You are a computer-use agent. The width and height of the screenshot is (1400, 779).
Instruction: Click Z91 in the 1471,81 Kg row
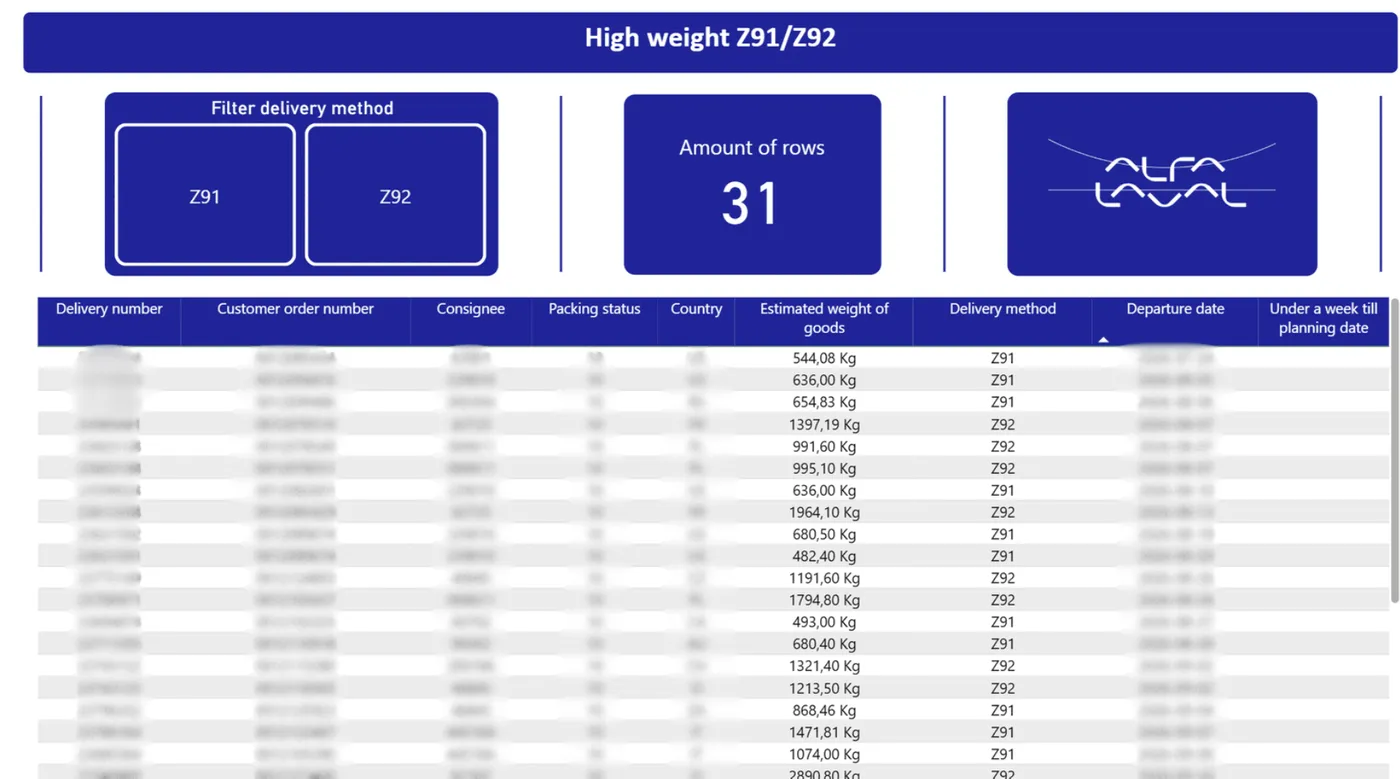click(1002, 732)
